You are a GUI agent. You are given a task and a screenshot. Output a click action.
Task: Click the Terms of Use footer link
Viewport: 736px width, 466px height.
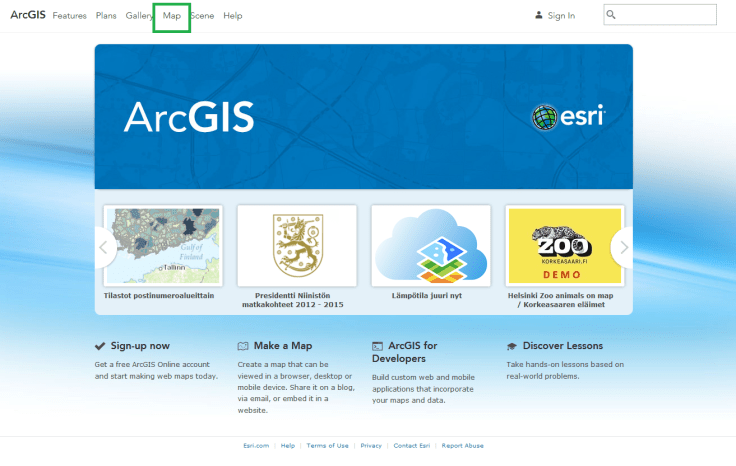327,446
